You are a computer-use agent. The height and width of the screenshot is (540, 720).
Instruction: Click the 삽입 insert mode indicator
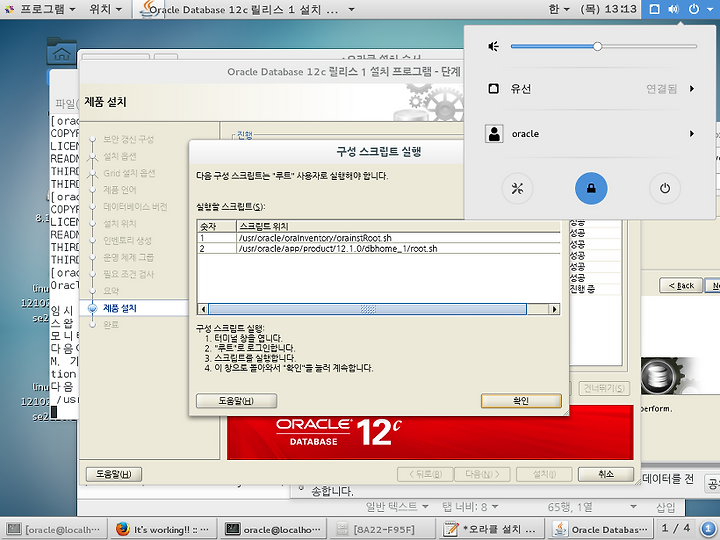(665, 506)
